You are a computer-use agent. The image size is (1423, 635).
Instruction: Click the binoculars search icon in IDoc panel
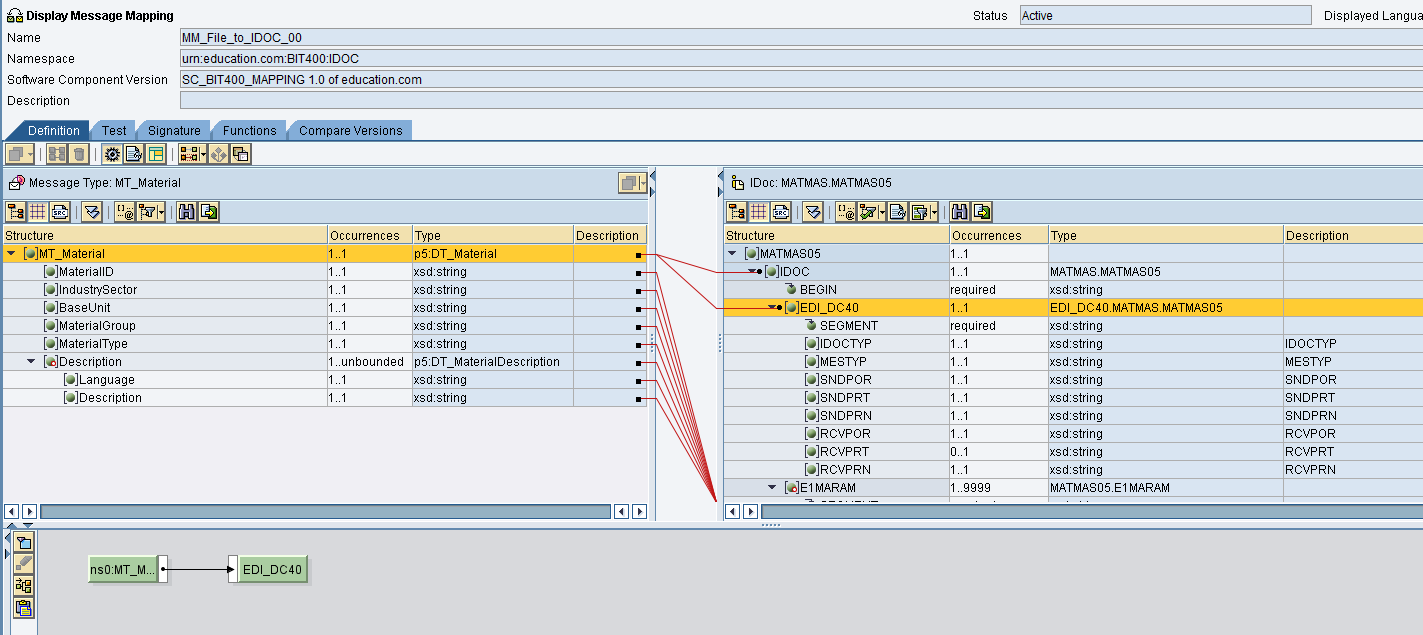click(x=959, y=212)
